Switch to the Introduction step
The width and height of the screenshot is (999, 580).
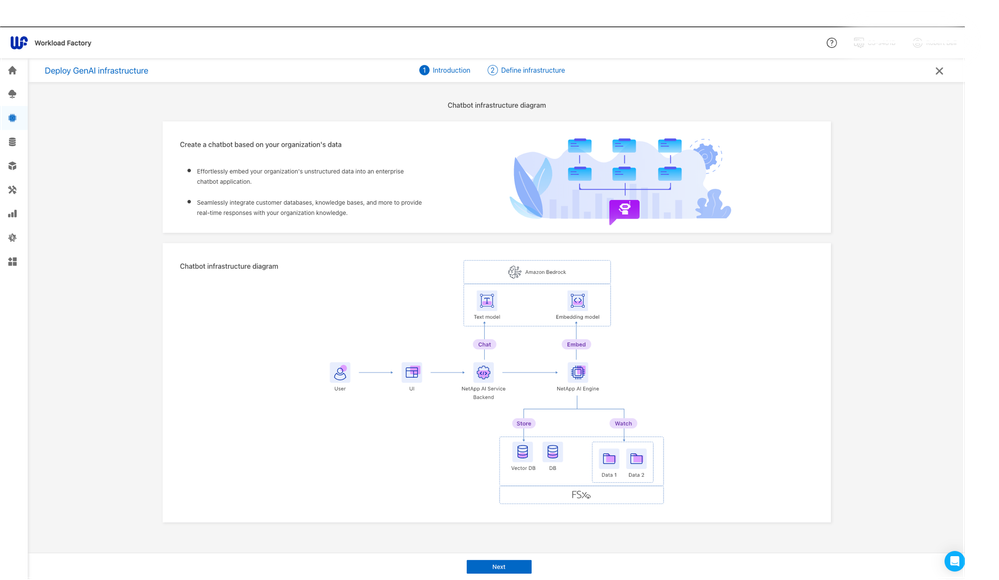pyautogui.click(x=445, y=70)
